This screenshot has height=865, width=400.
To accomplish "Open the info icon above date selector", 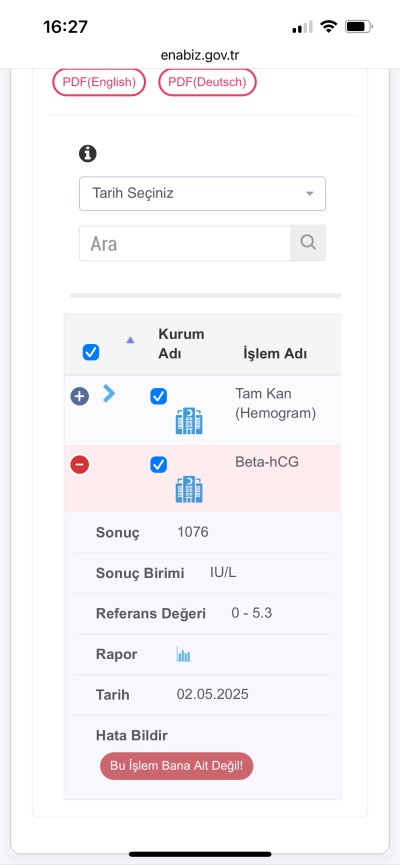I will [x=88, y=153].
